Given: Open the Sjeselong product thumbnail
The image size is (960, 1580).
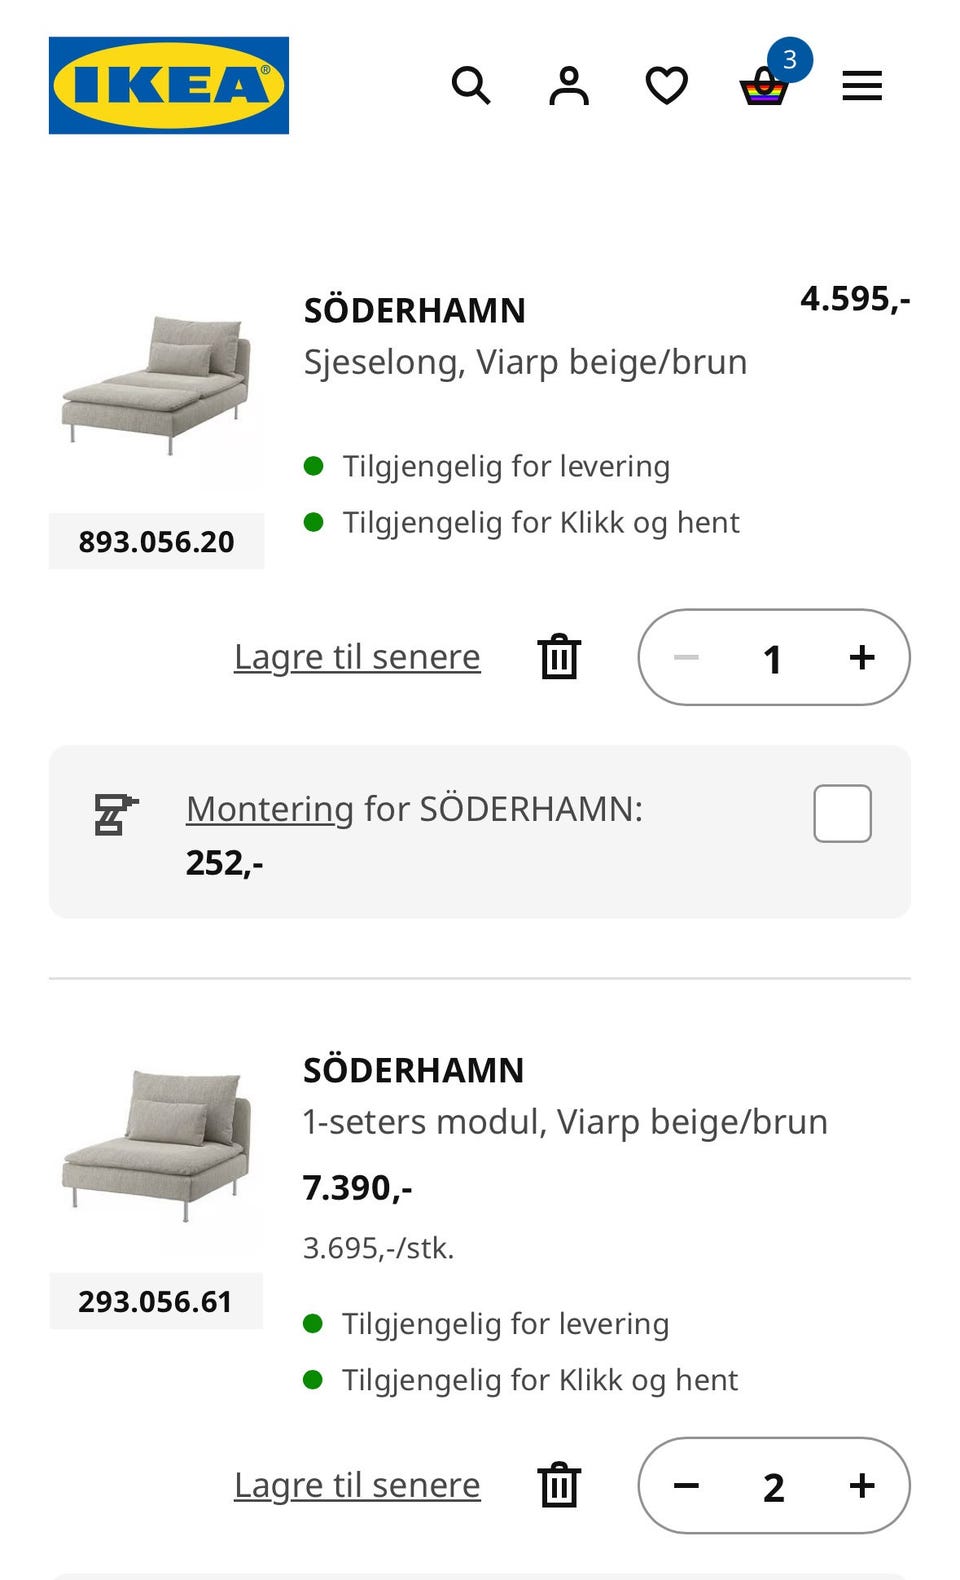Looking at the screenshot, I should [156, 385].
